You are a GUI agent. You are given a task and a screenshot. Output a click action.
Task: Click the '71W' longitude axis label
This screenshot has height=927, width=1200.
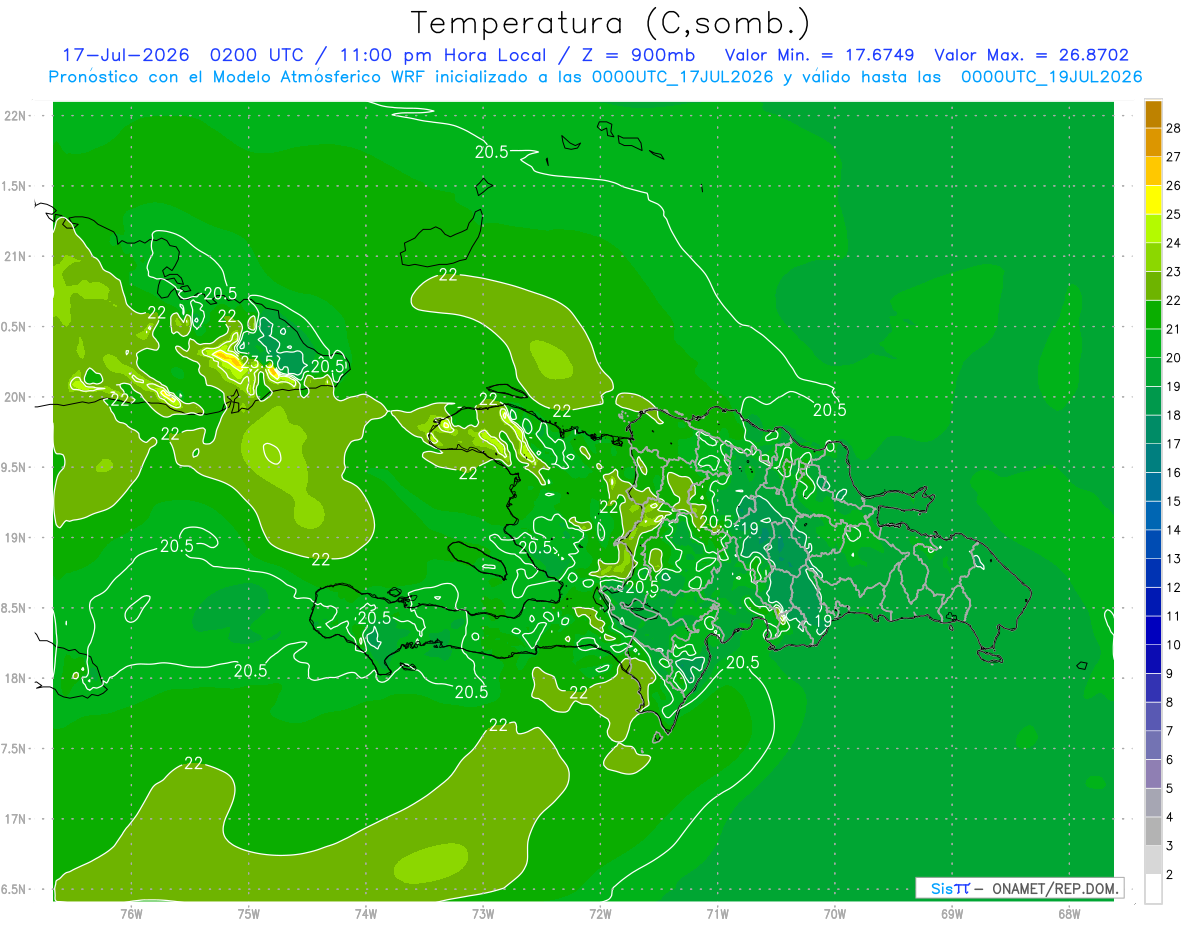click(717, 912)
